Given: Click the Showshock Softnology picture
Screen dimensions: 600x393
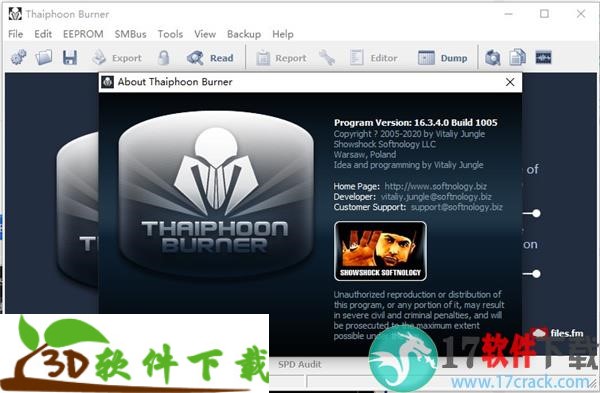Looking at the screenshot, I should pyautogui.click(x=380, y=251).
